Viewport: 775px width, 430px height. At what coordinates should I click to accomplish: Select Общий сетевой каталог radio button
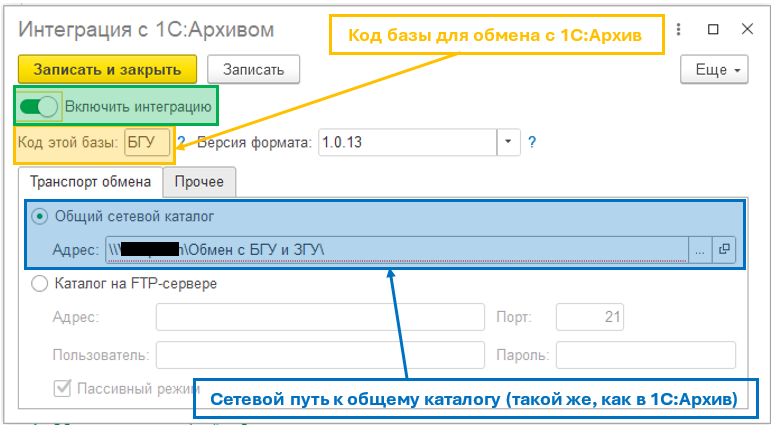click(x=40, y=216)
